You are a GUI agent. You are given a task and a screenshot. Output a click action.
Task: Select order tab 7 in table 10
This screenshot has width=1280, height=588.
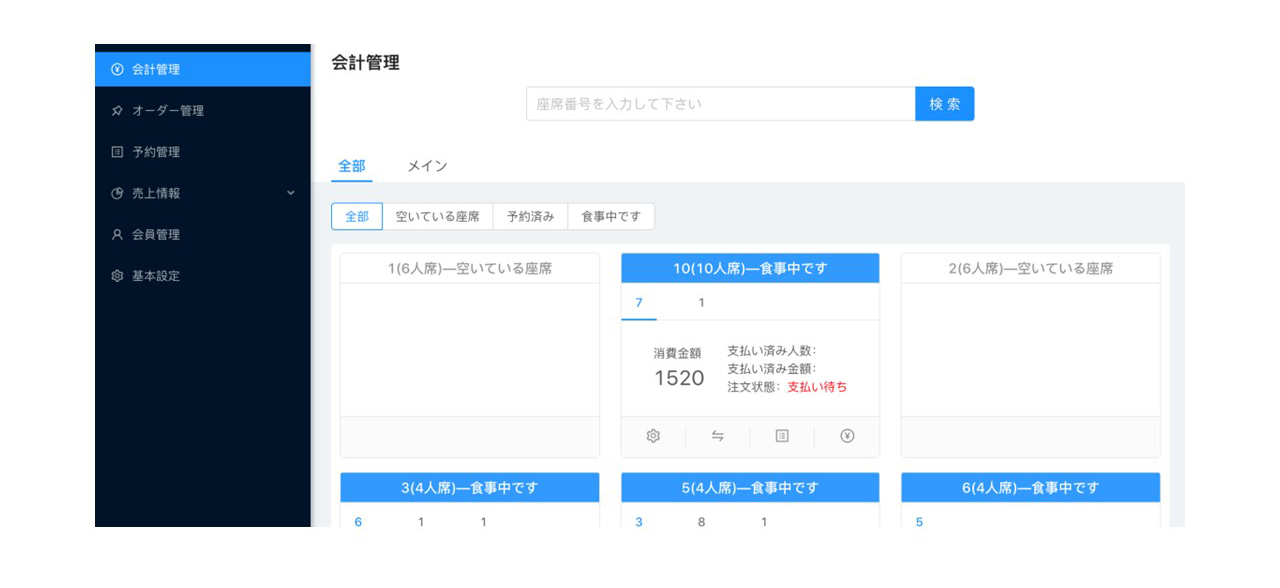(639, 303)
